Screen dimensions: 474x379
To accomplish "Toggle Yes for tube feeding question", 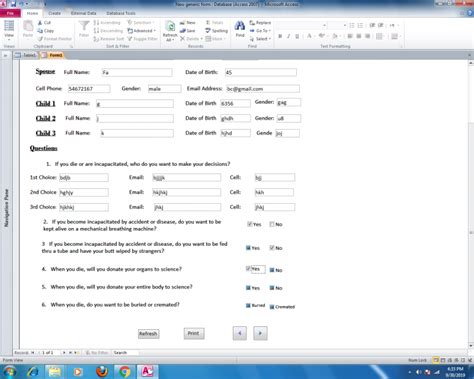I will point(248,248).
